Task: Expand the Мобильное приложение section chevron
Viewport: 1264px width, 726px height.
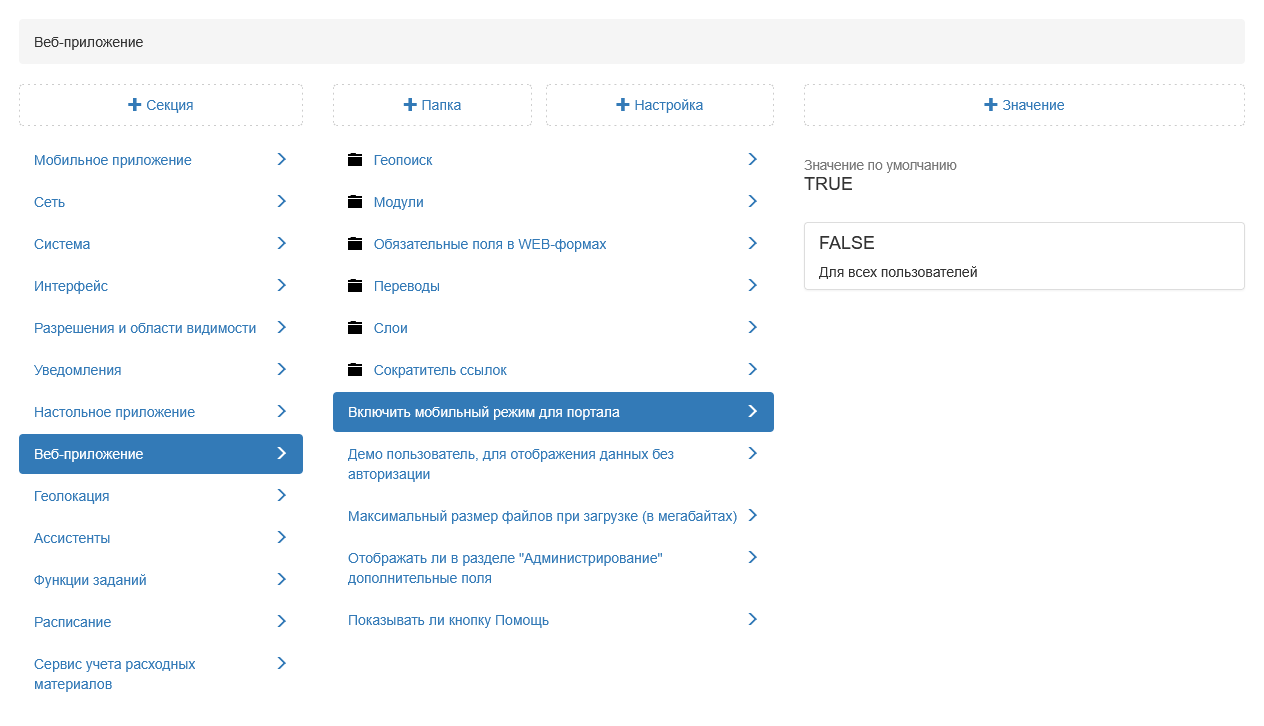Action: [282, 159]
